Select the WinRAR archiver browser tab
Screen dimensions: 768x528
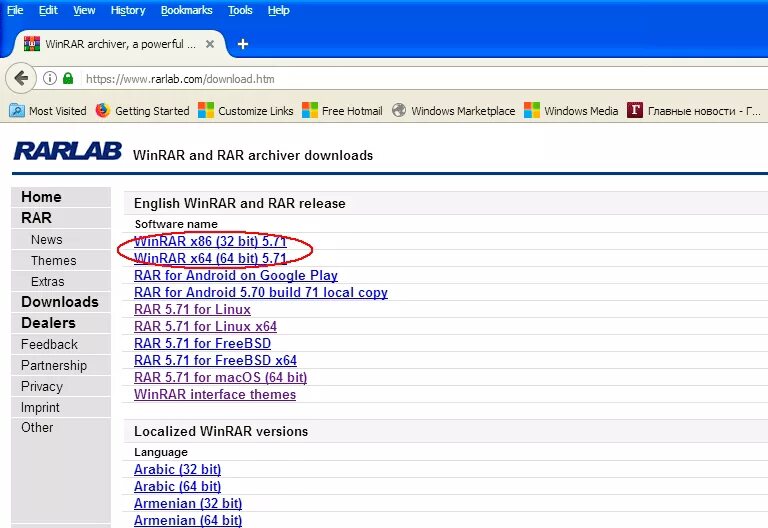(x=120, y=44)
